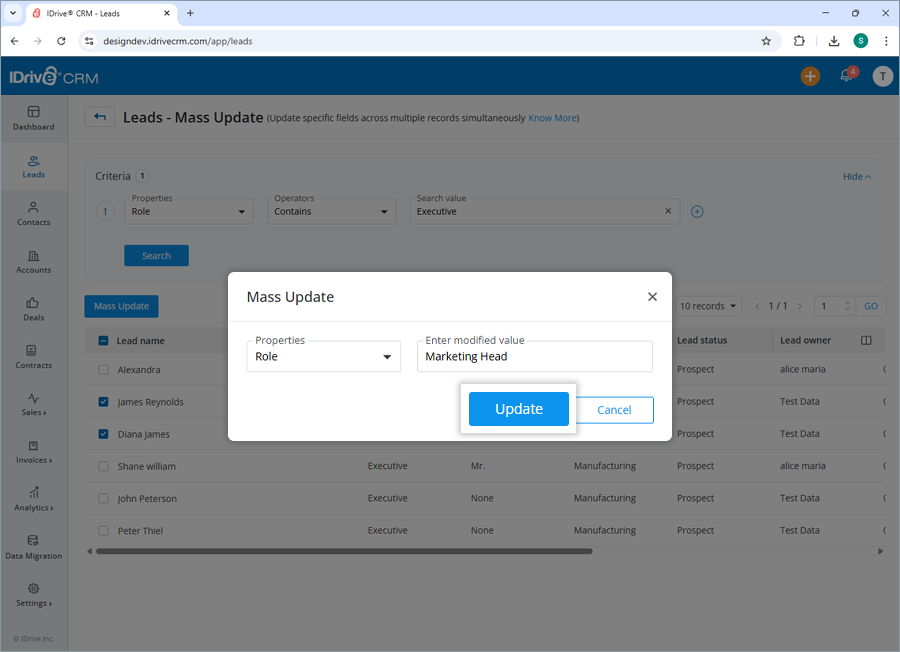Open the Properties dropdown in Mass Update dialog
Image resolution: width=900 pixels, height=652 pixels.
point(323,356)
